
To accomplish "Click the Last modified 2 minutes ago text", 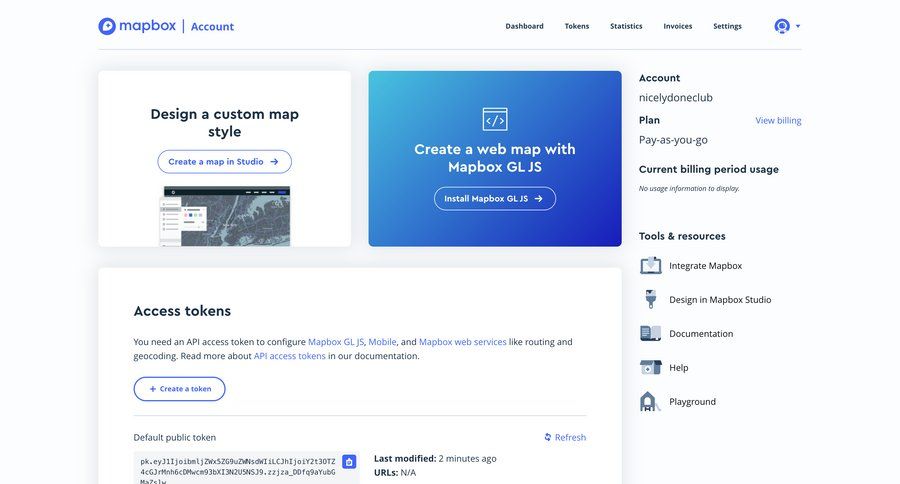I will coord(435,458).
